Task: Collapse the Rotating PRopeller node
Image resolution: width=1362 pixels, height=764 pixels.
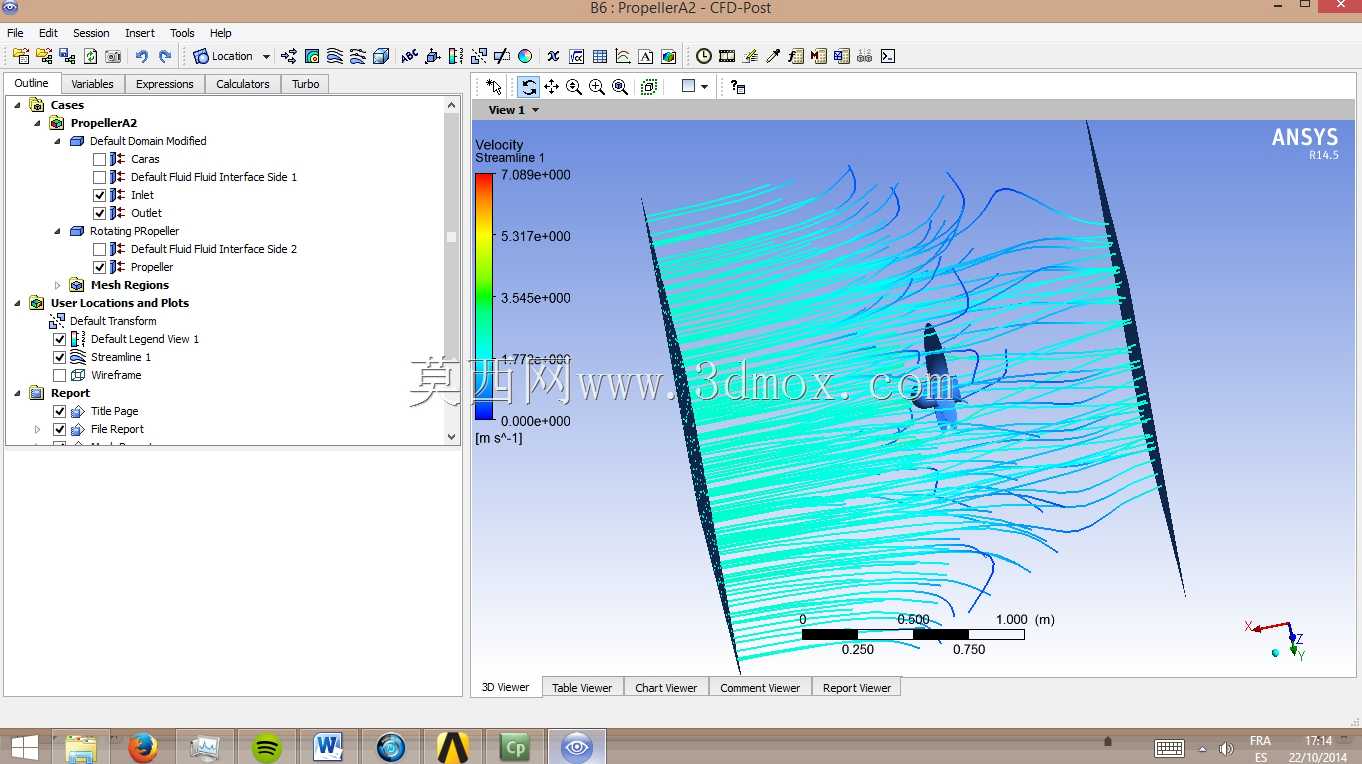Action: (57, 231)
